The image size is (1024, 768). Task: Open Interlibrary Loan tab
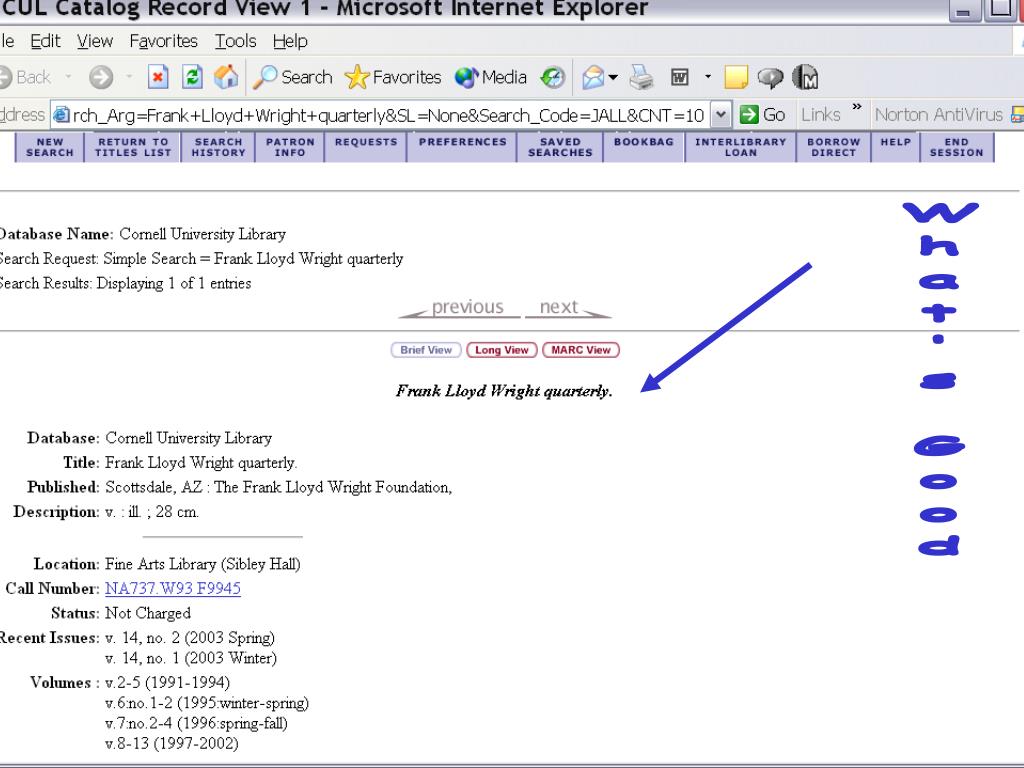pos(741,147)
